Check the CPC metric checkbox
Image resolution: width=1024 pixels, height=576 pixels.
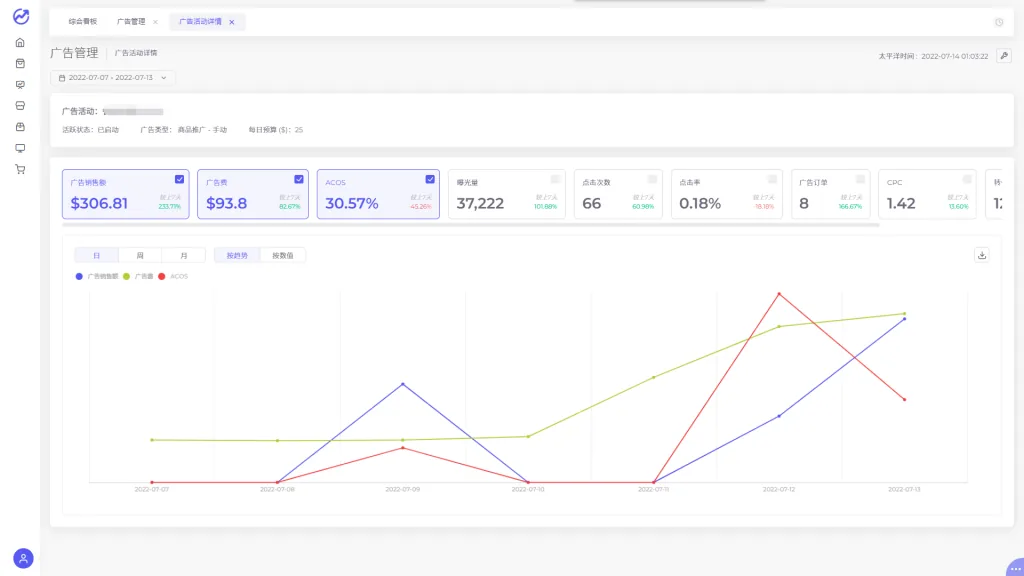coord(967,179)
